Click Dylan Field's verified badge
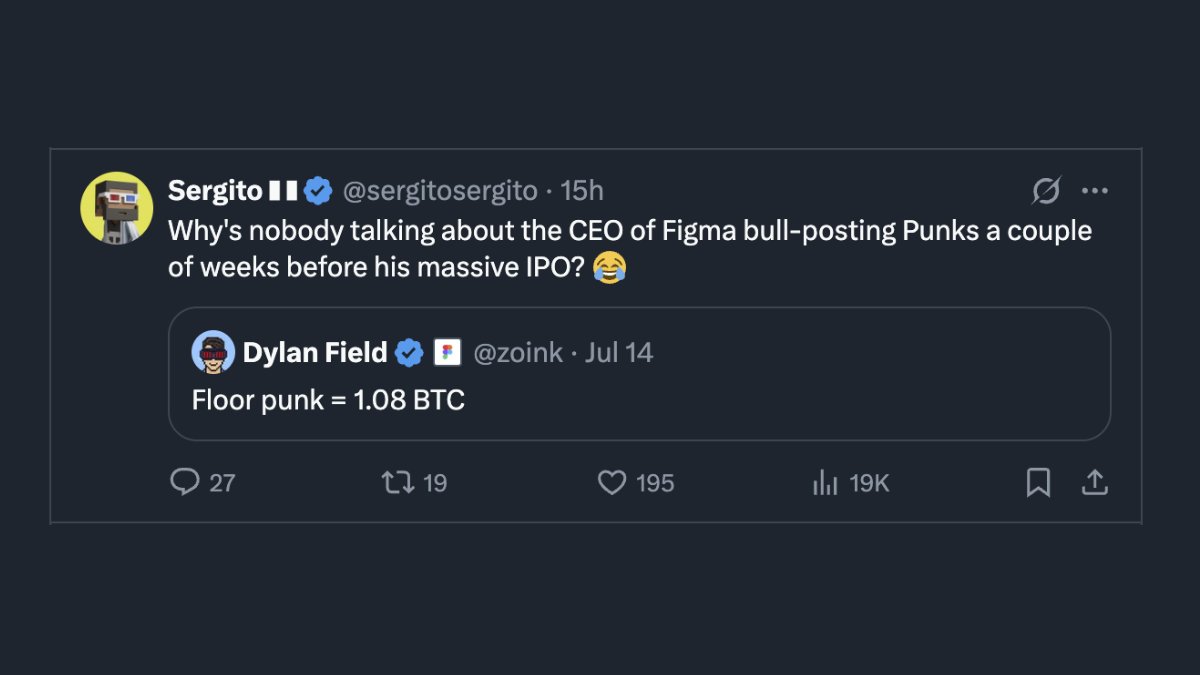 (x=410, y=353)
